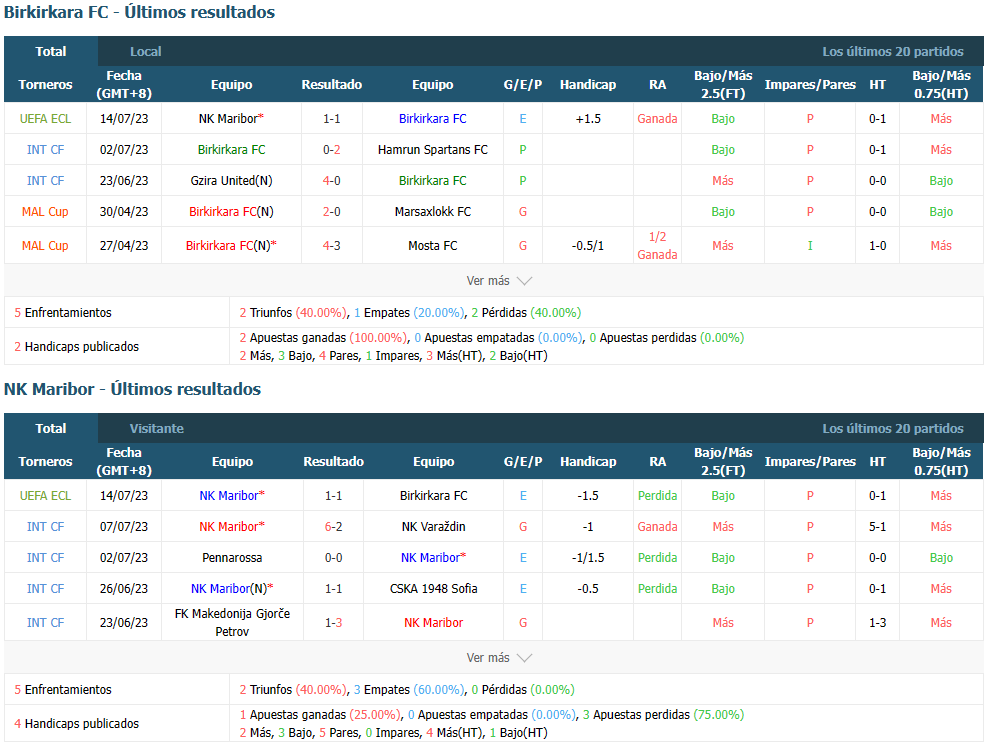Screen dimensions: 989x747
Task: Switch to Visitante tab for NK Maribor
Action: click(156, 428)
